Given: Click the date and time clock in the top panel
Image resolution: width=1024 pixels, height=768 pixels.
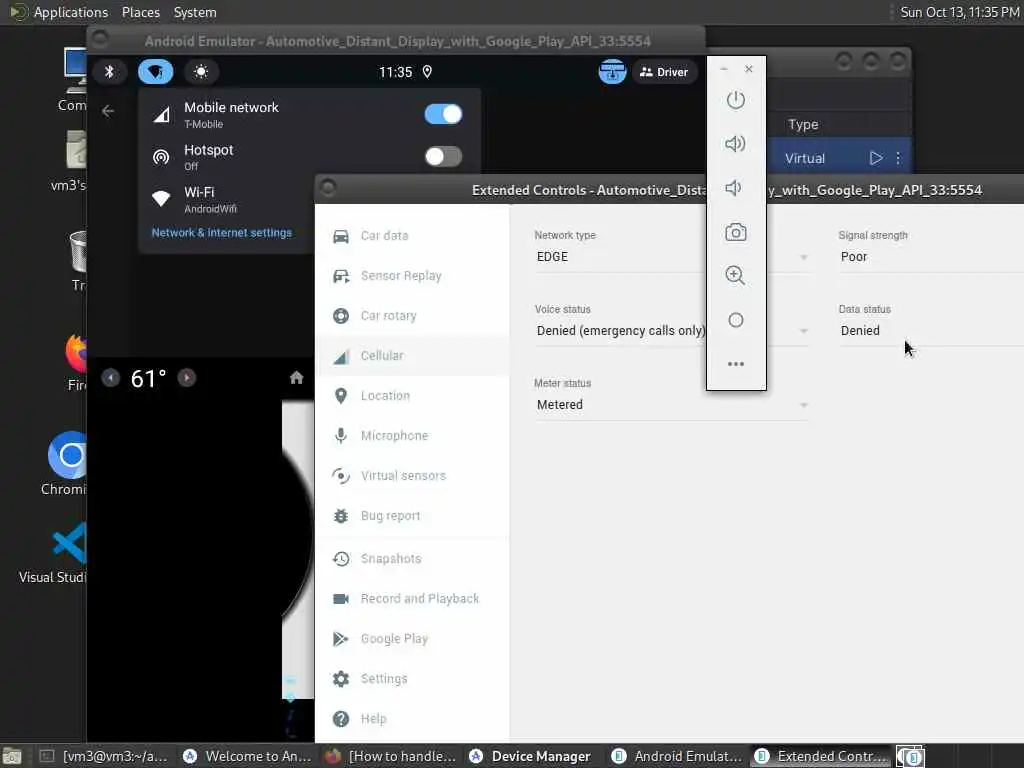Looking at the screenshot, I should (x=959, y=12).
